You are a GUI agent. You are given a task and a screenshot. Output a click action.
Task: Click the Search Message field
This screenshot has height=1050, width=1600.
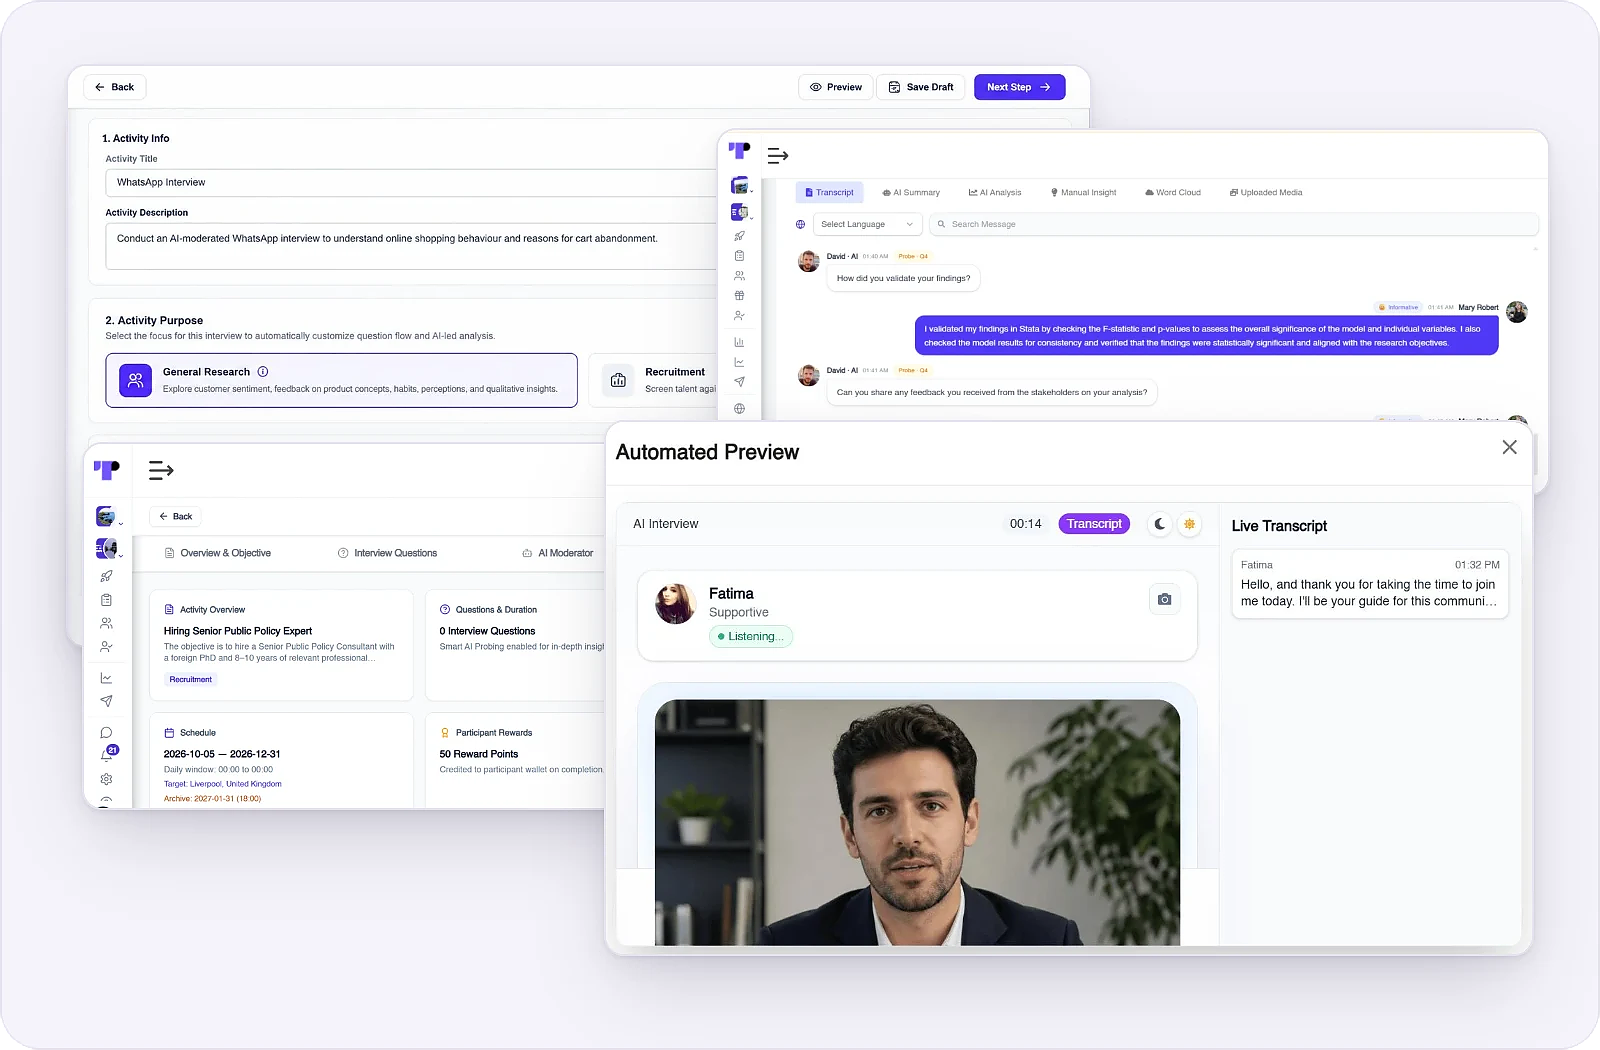[1234, 224]
